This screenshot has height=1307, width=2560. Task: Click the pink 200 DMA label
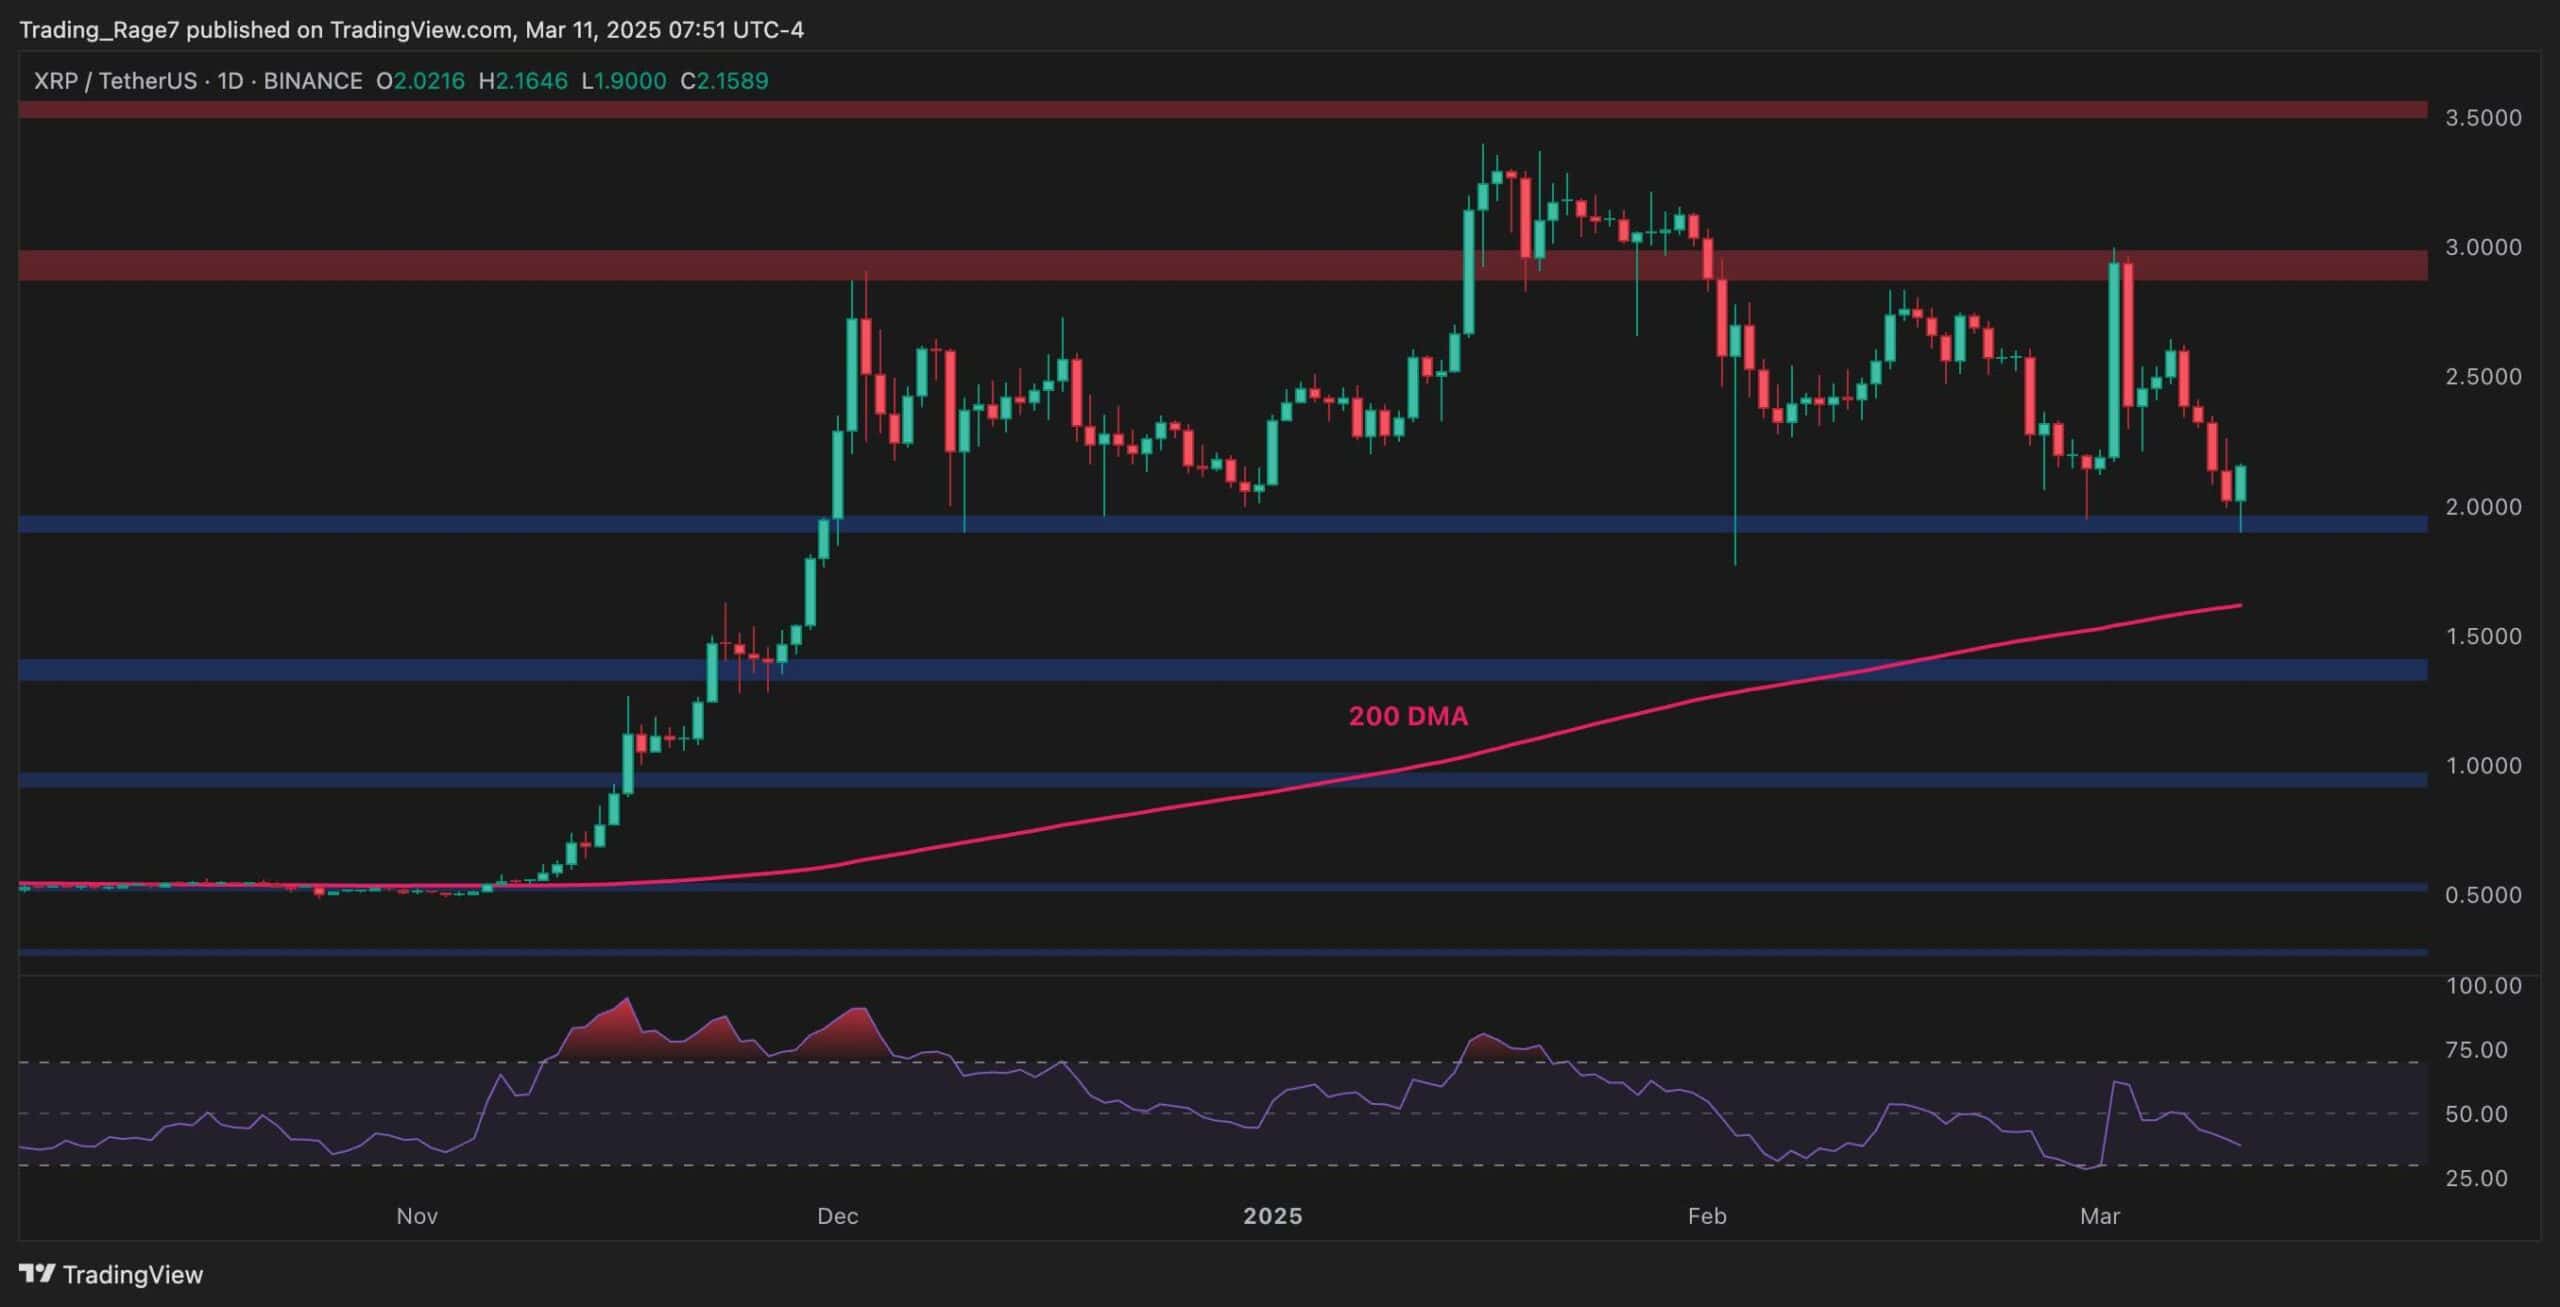(1408, 716)
